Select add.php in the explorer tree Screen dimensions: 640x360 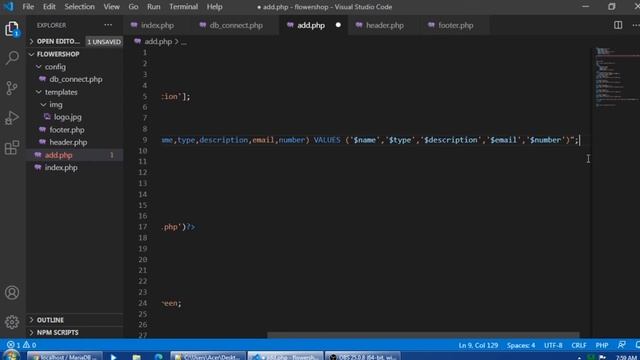tap(75, 155)
